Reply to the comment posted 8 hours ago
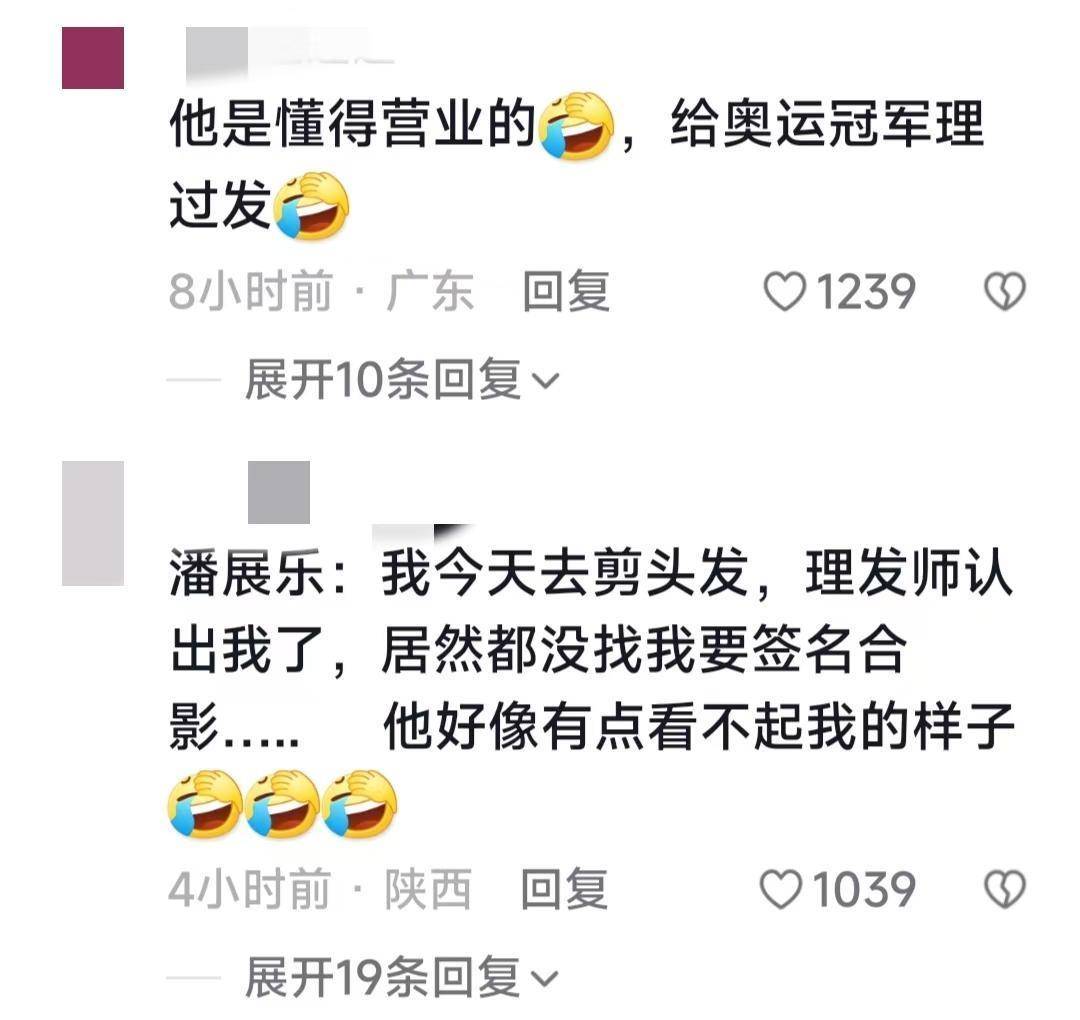The width and height of the screenshot is (1080, 1020). pos(565,291)
